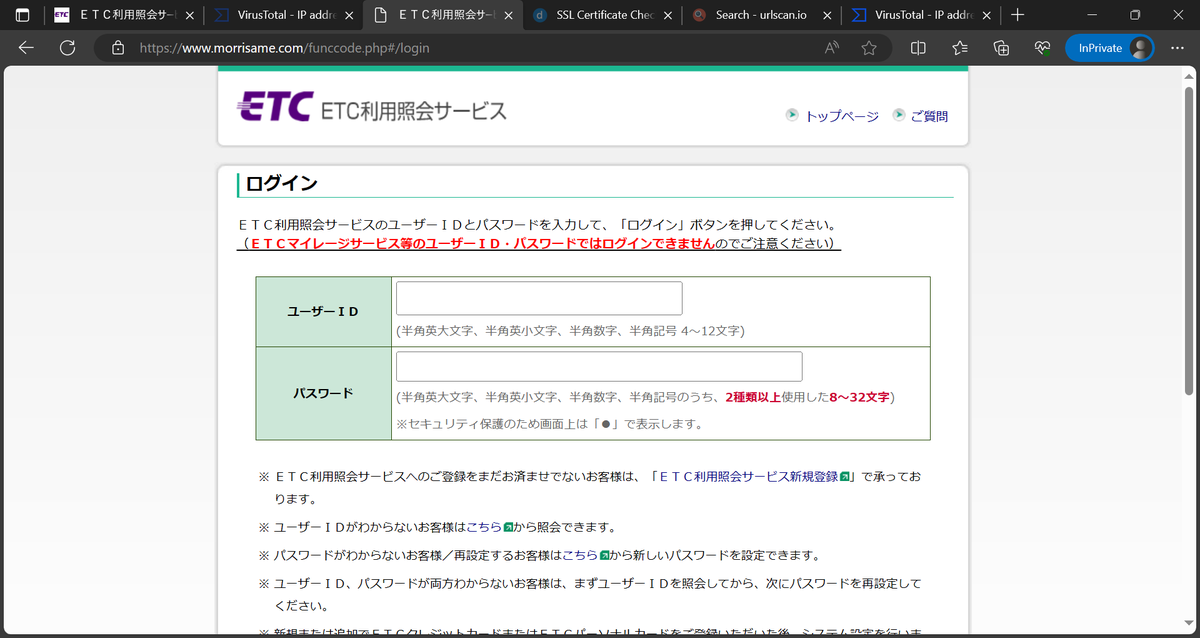Image resolution: width=1200 pixels, height=638 pixels.
Task: Open ETC利用照会サービス新規登録 link
Action: coord(747,477)
